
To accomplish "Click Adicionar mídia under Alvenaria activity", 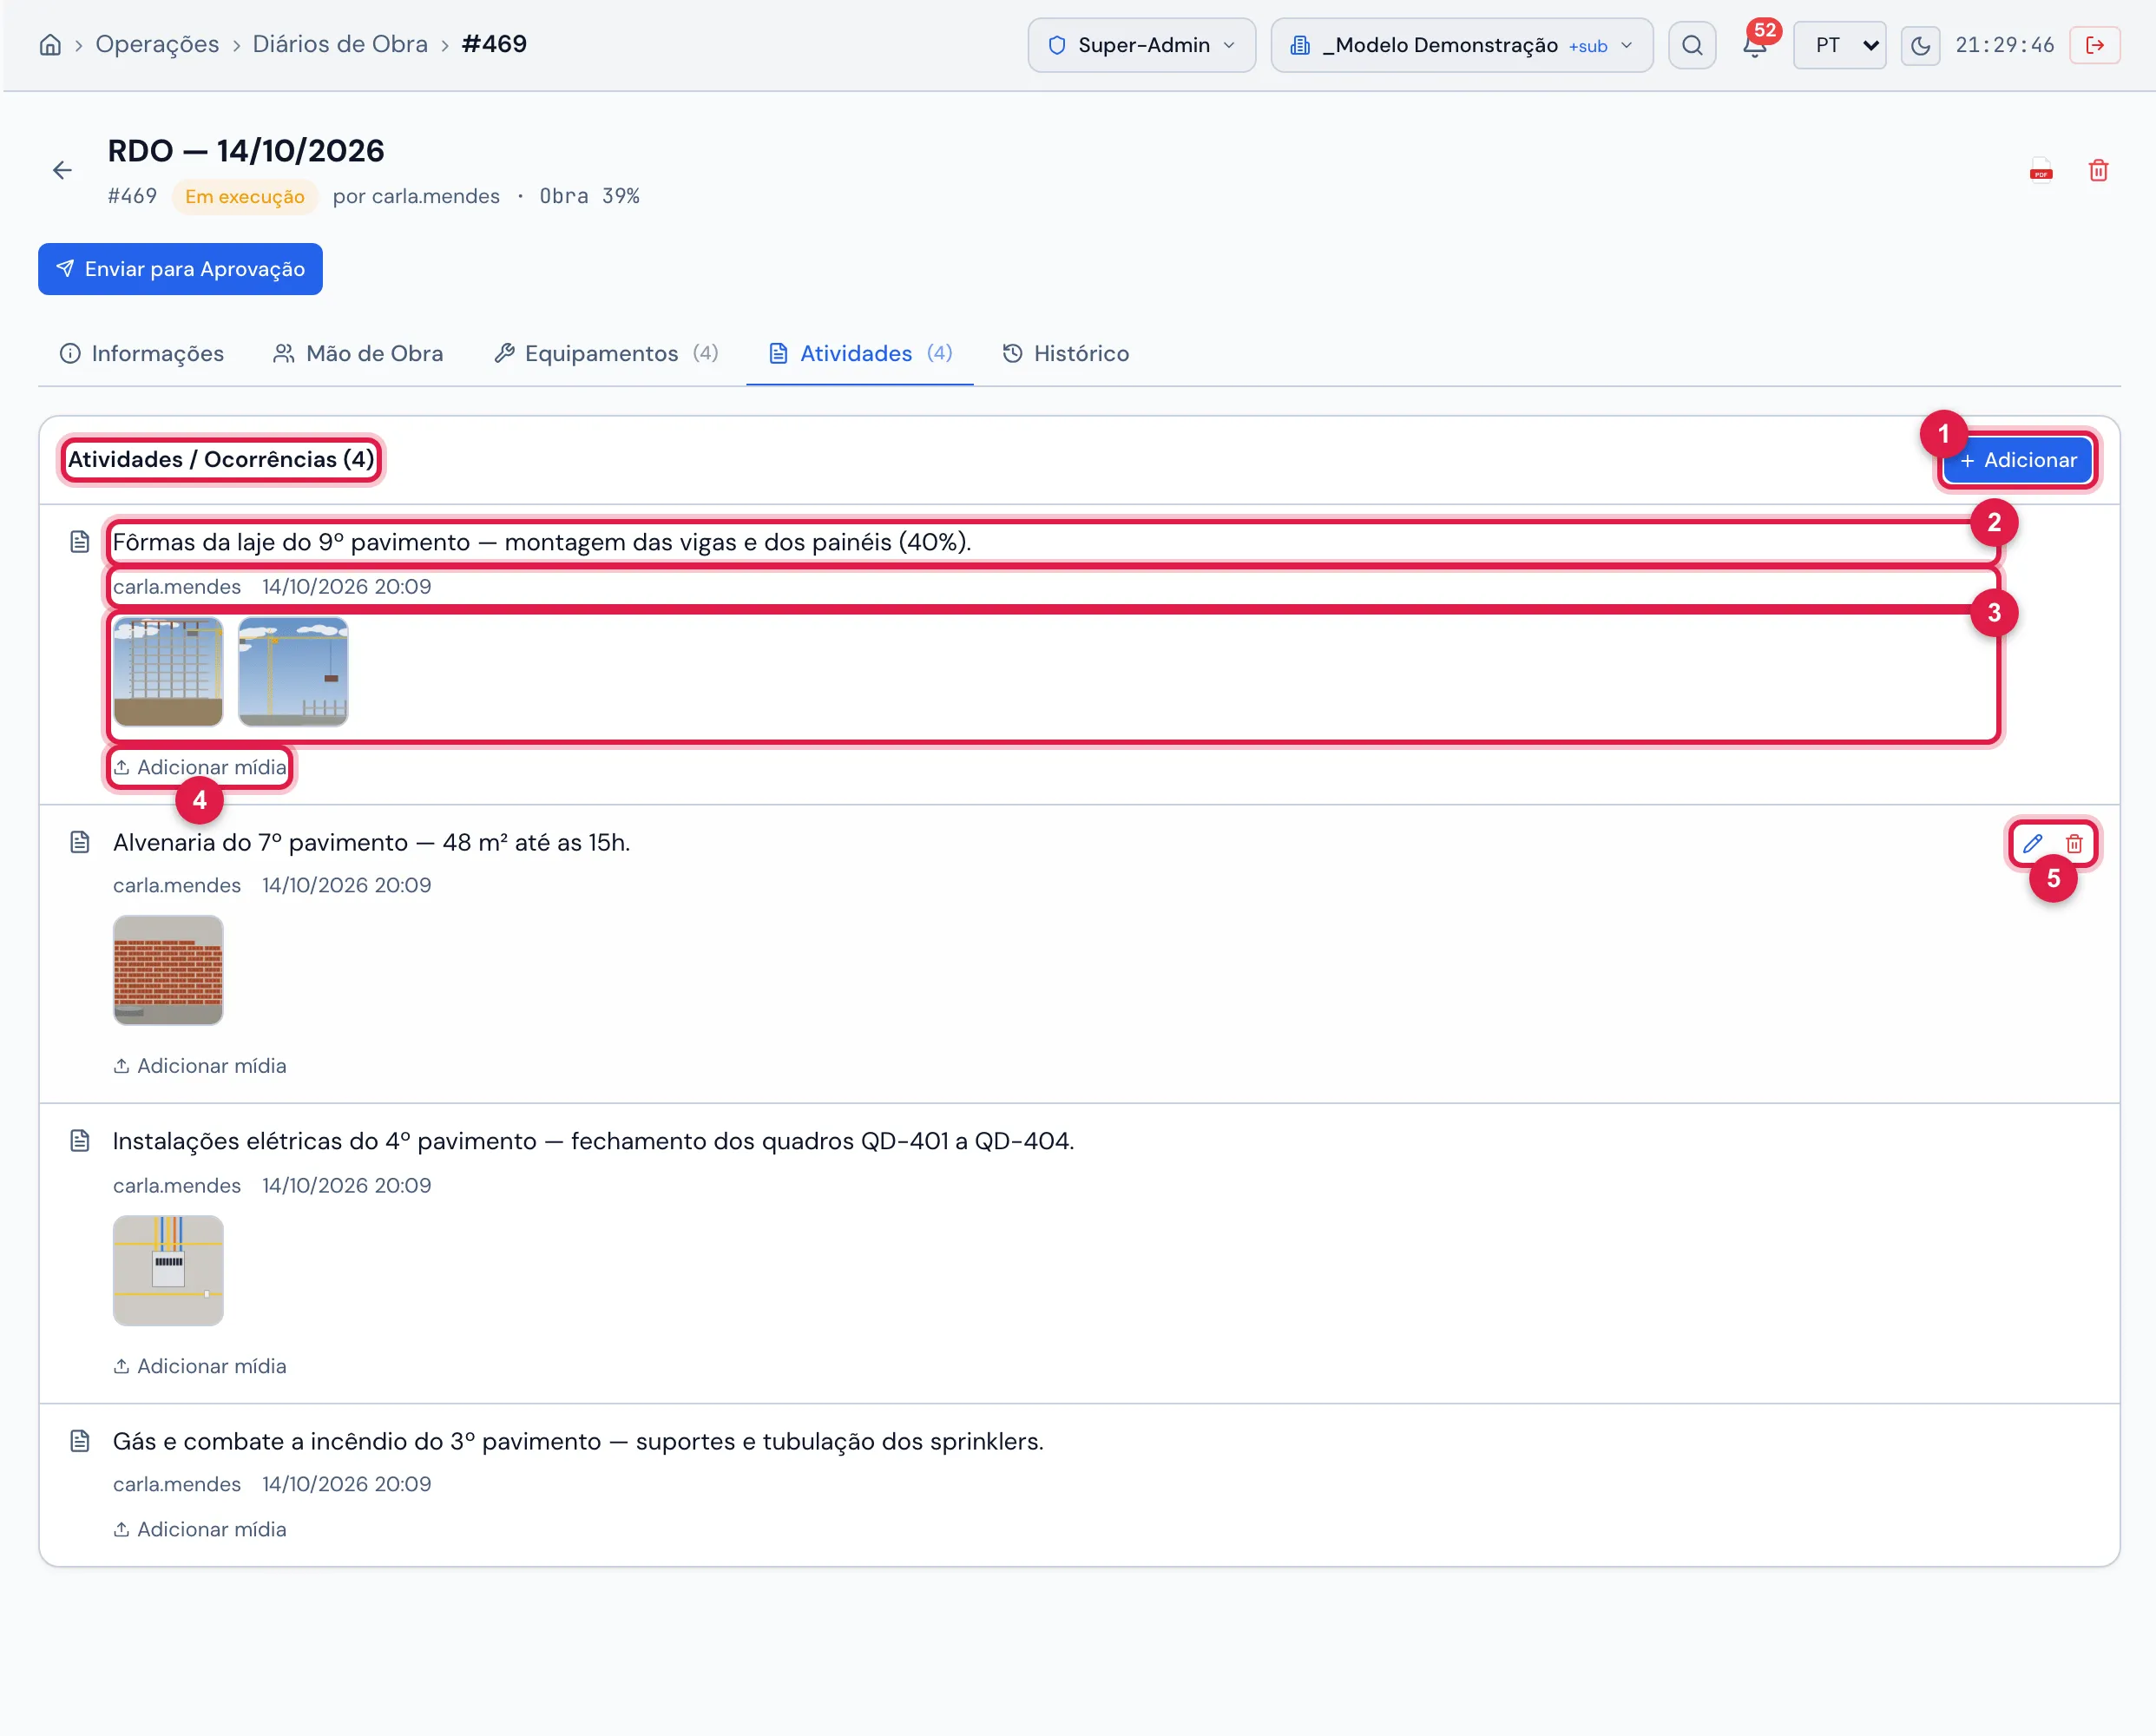I will pos(200,1066).
